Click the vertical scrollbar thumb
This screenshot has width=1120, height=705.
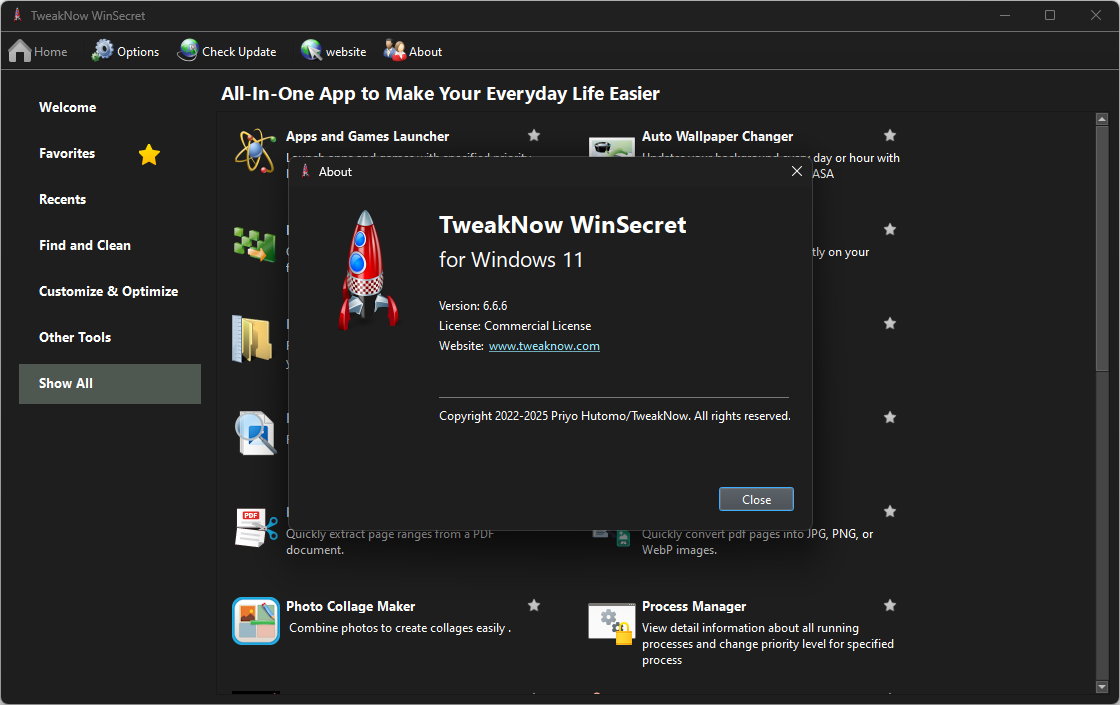pyautogui.click(x=1101, y=248)
